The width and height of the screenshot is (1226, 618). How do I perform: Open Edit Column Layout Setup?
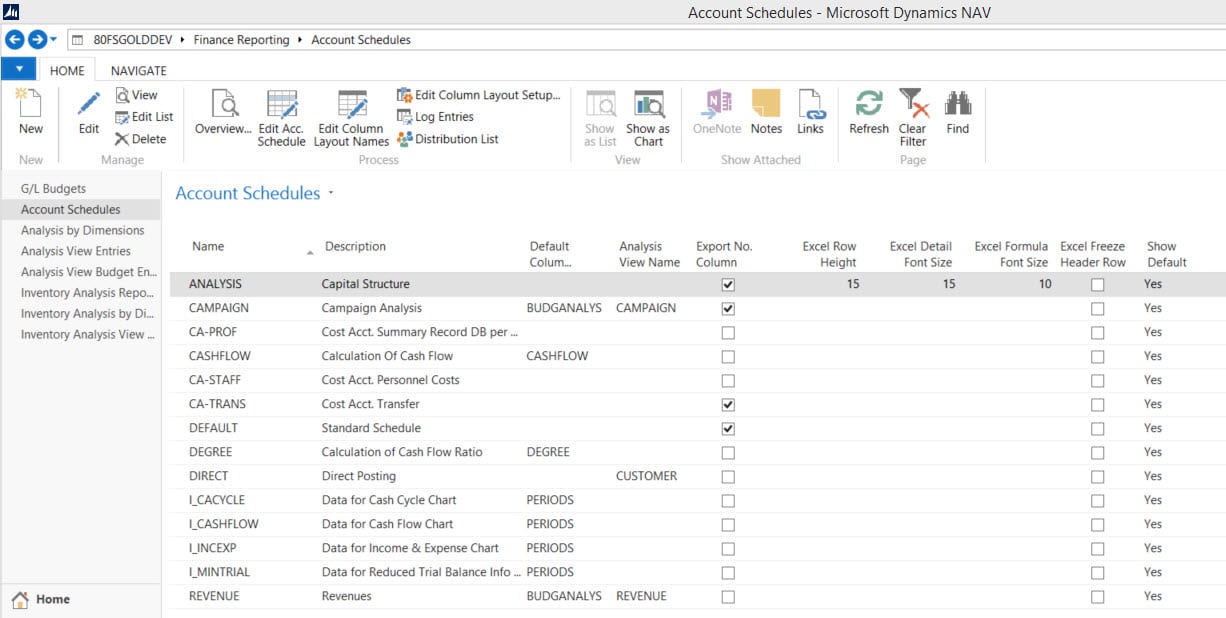[x=479, y=95]
